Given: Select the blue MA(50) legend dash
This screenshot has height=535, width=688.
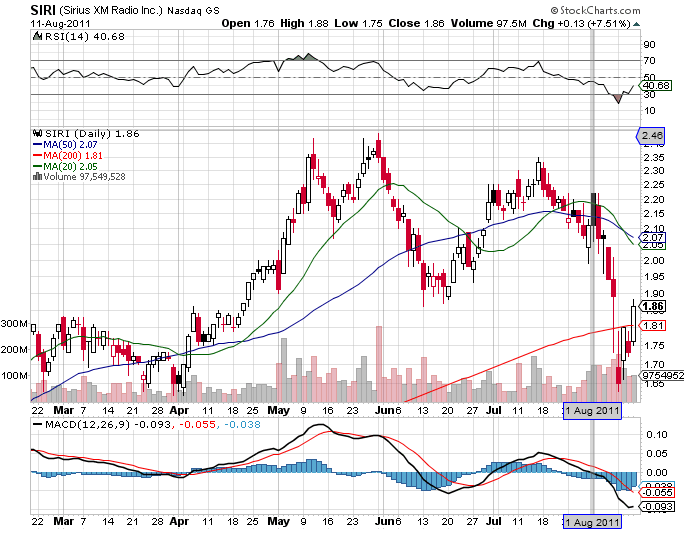Looking at the screenshot, I should [x=38, y=144].
